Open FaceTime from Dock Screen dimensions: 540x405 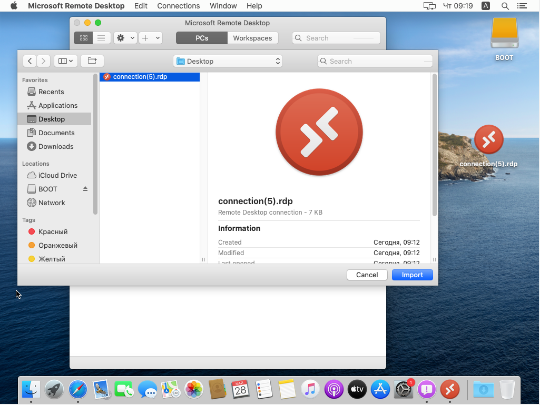coord(124,390)
